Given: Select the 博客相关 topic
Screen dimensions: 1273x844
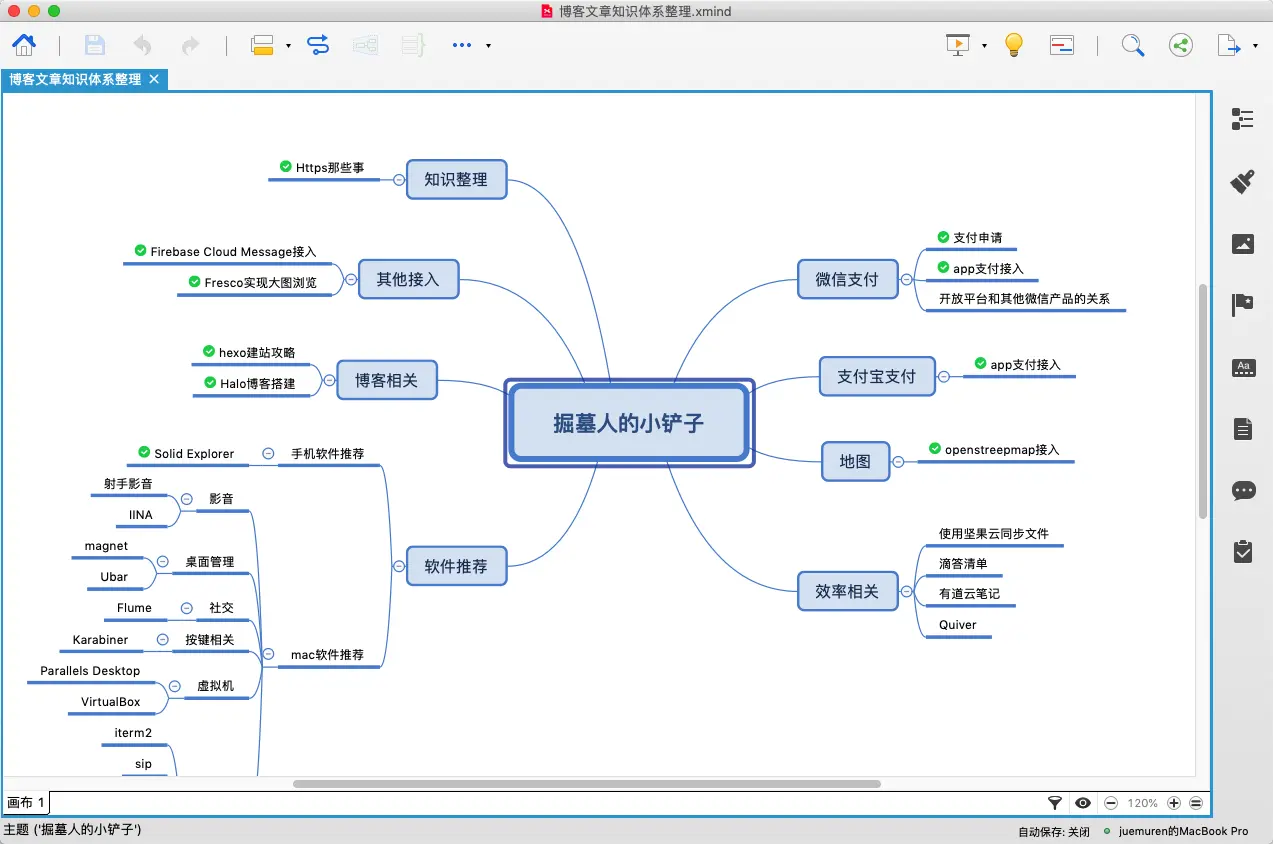Looking at the screenshot, I should pyautogui.click(x=386, y=380).
